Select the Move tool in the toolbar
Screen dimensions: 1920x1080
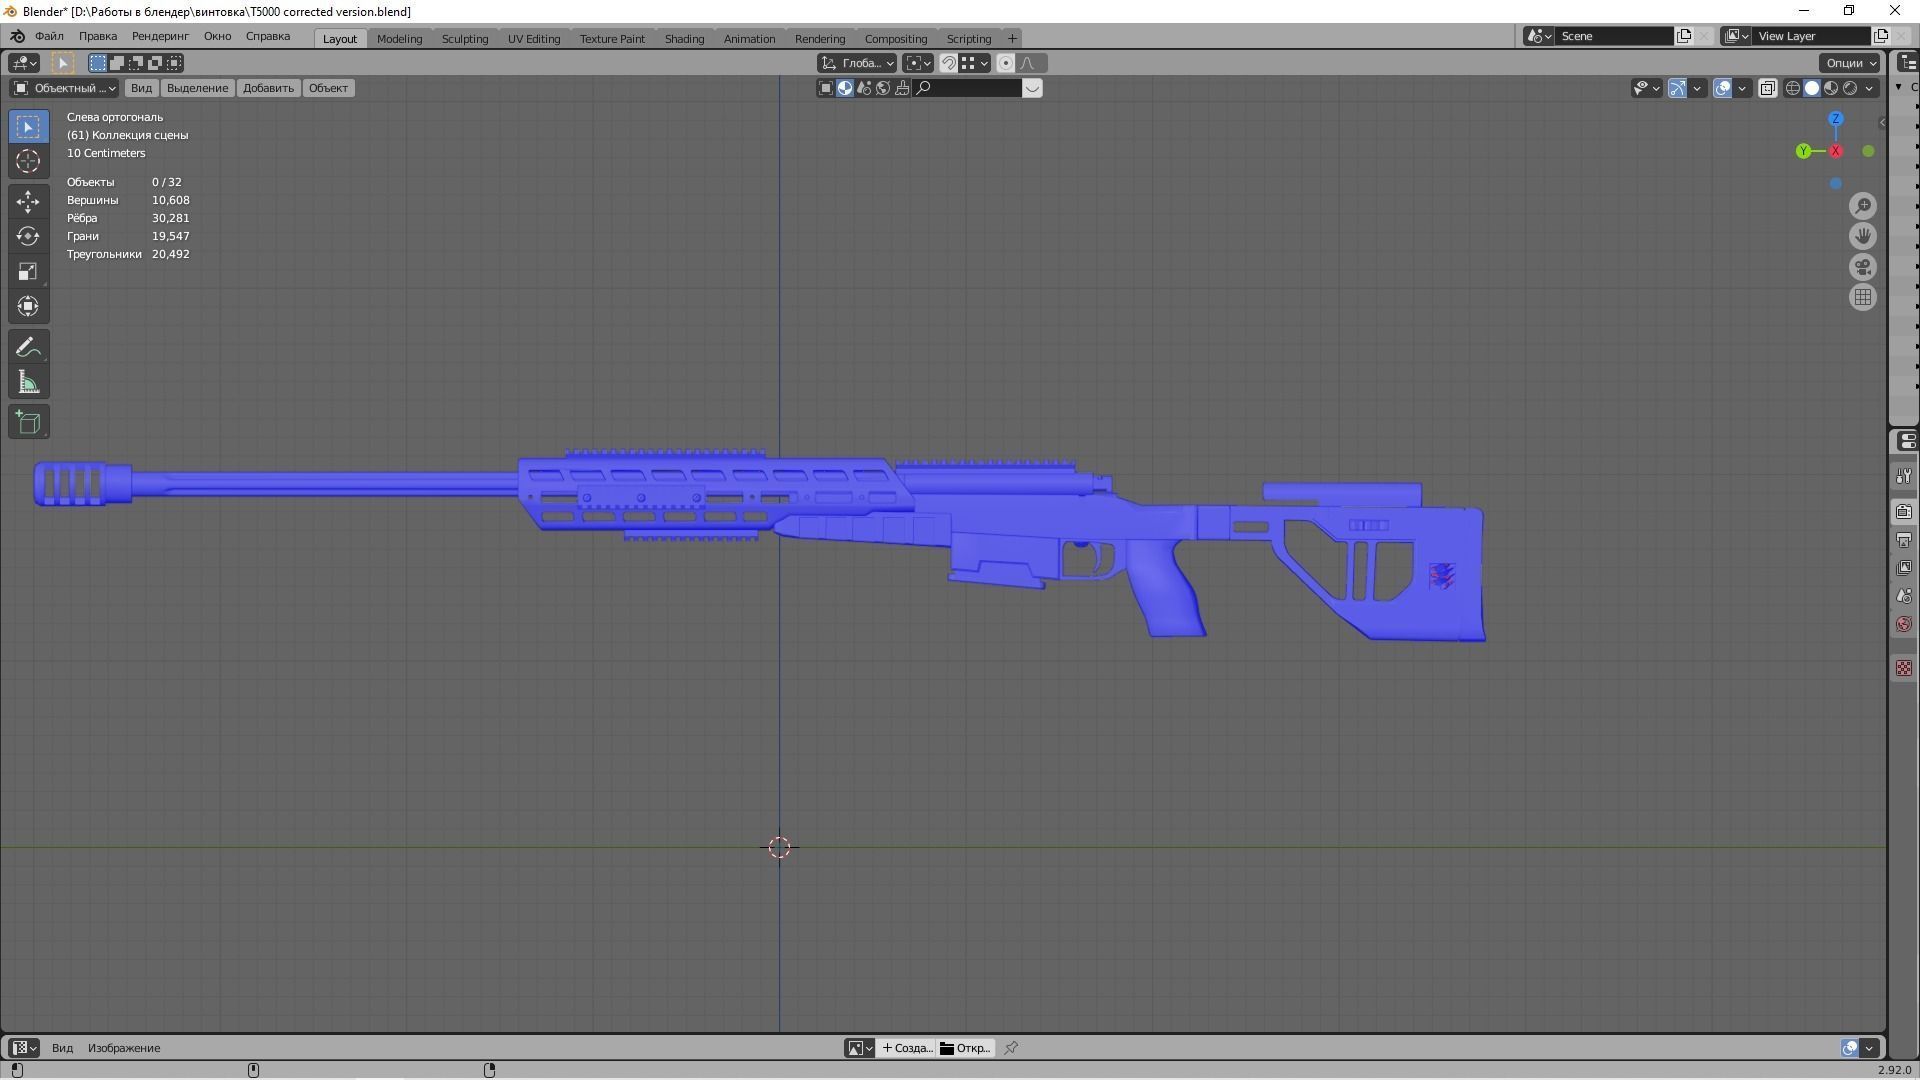point(27,201)
